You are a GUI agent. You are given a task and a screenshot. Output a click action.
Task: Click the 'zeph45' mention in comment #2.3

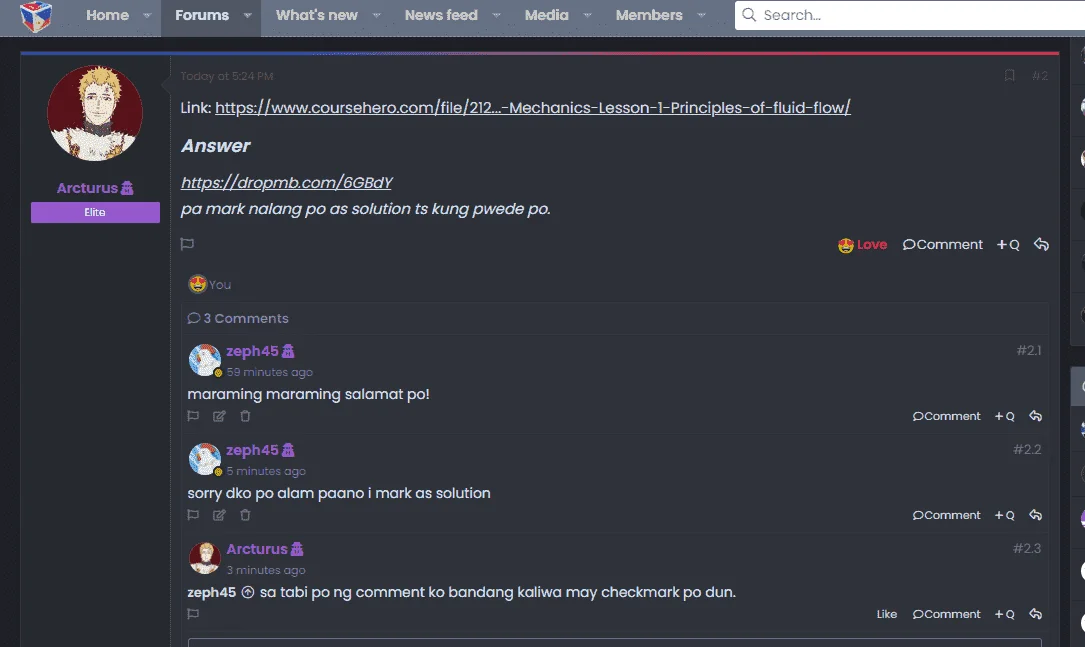212,592
